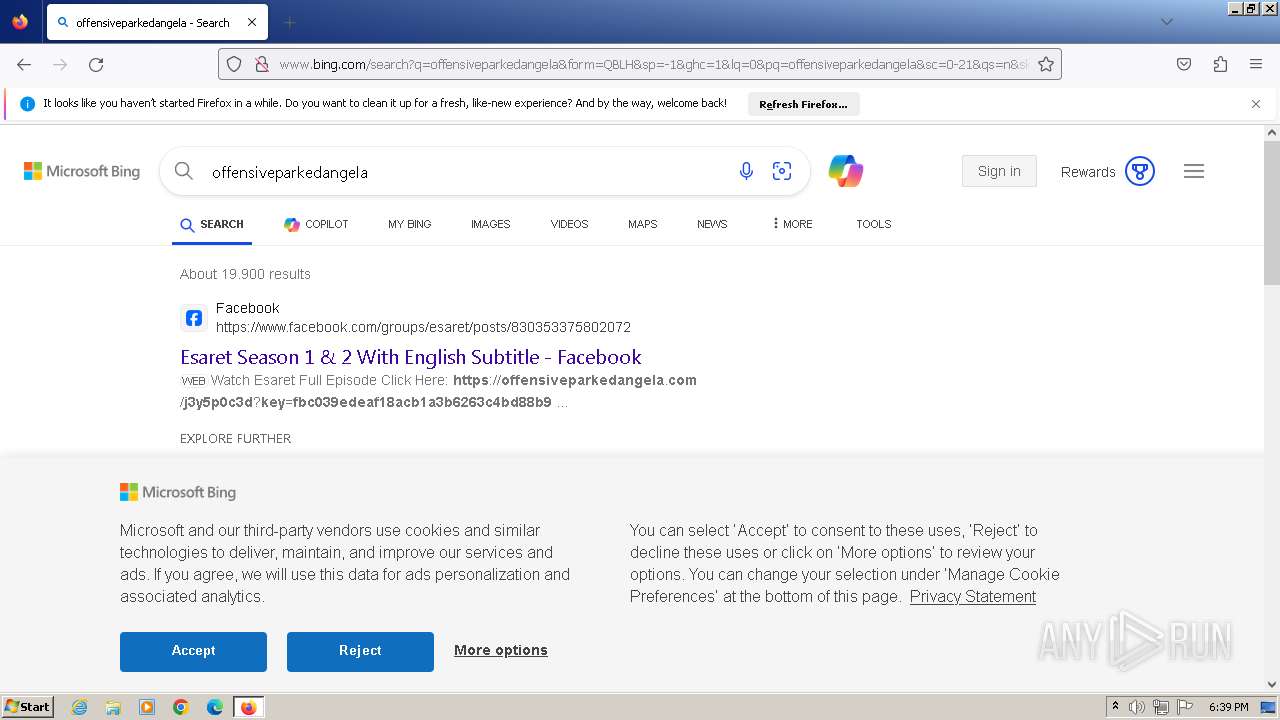Switch to MY BING tab
Viewport: 1280px width, 720px height.
(410, 224)
